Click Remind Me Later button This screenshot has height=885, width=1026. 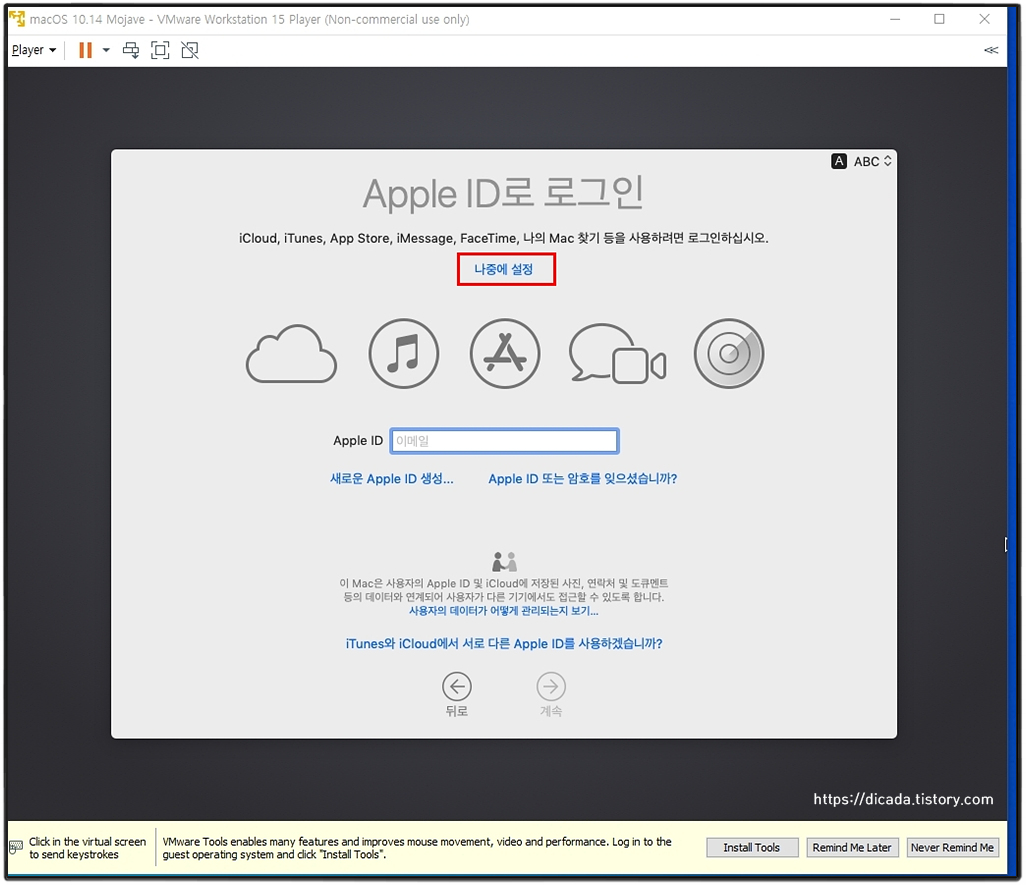(x=852, y=848)
